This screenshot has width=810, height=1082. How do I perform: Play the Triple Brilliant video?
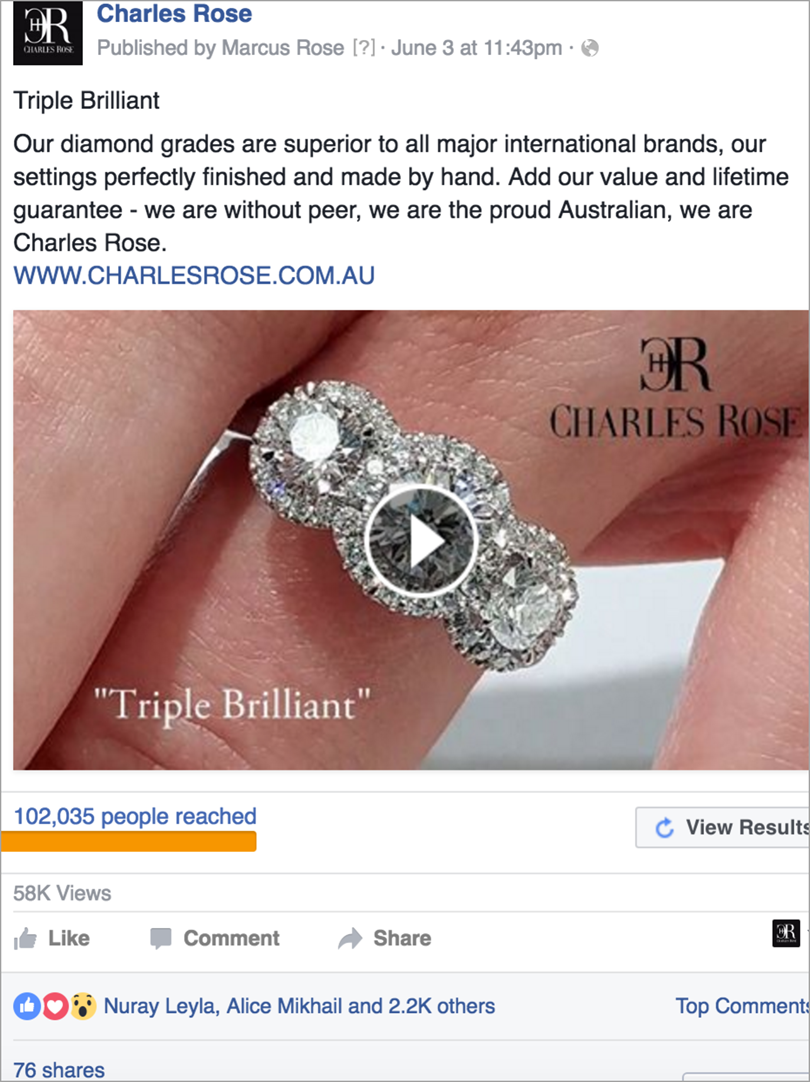coord(422,542)
